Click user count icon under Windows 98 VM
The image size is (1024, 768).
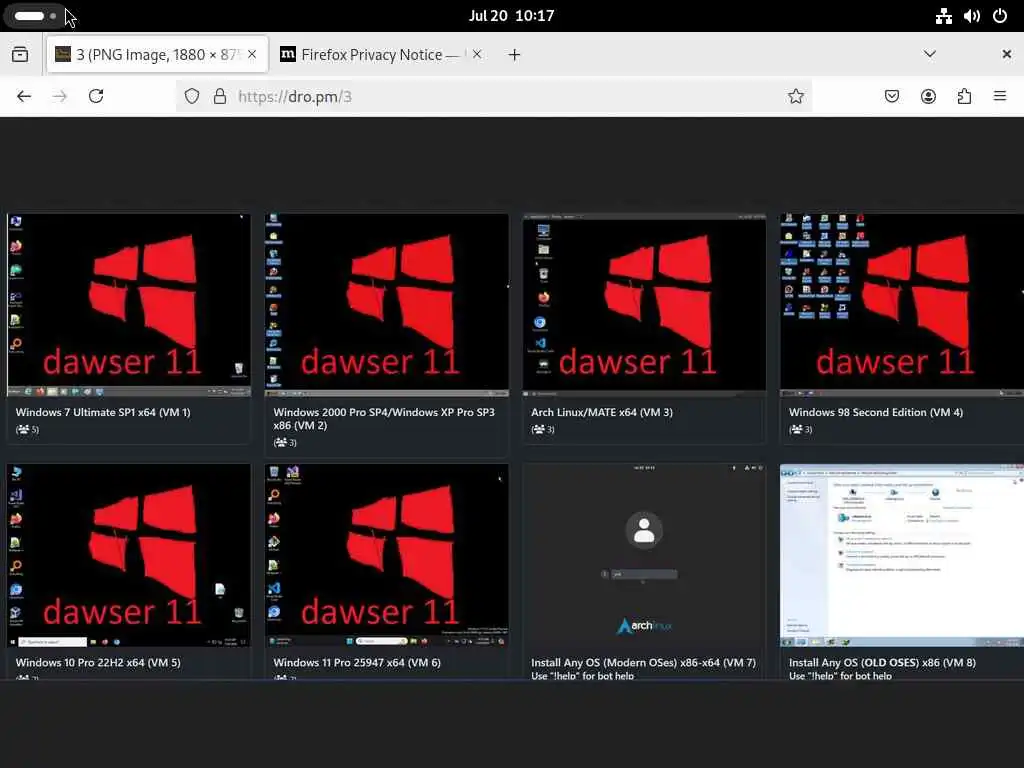(797, 429)
